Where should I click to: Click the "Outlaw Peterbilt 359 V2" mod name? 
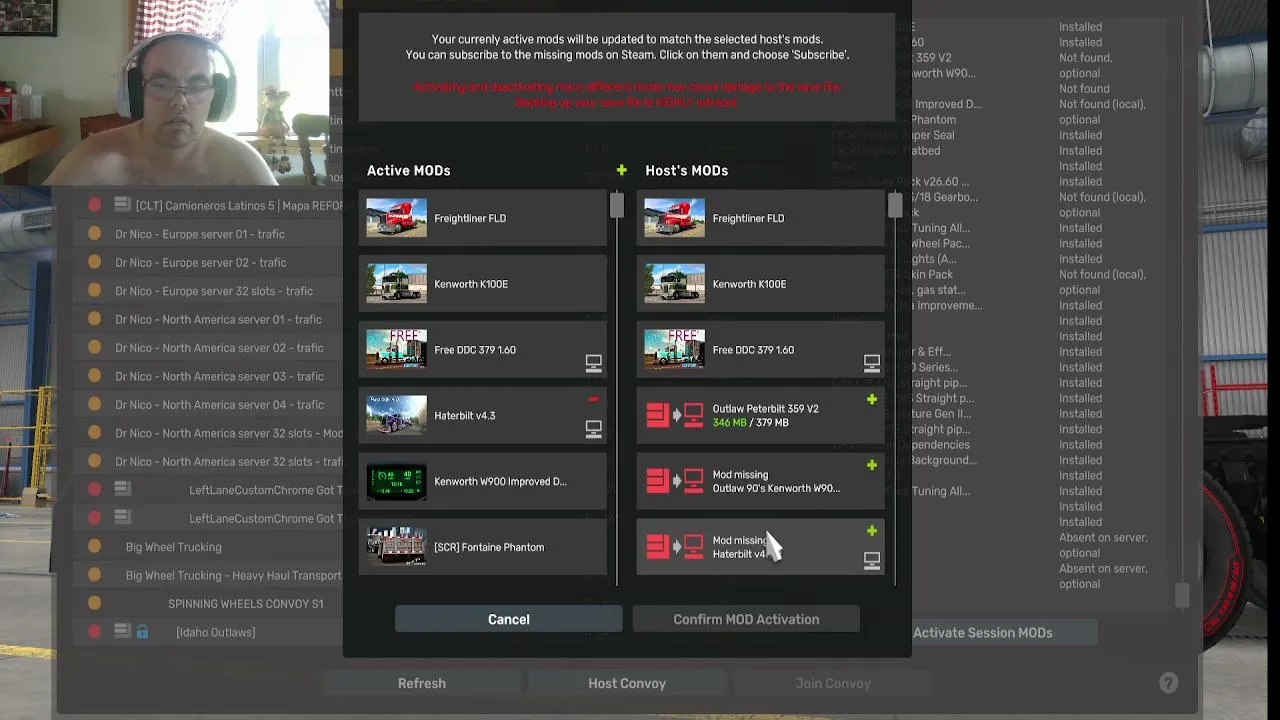(765, 409)
